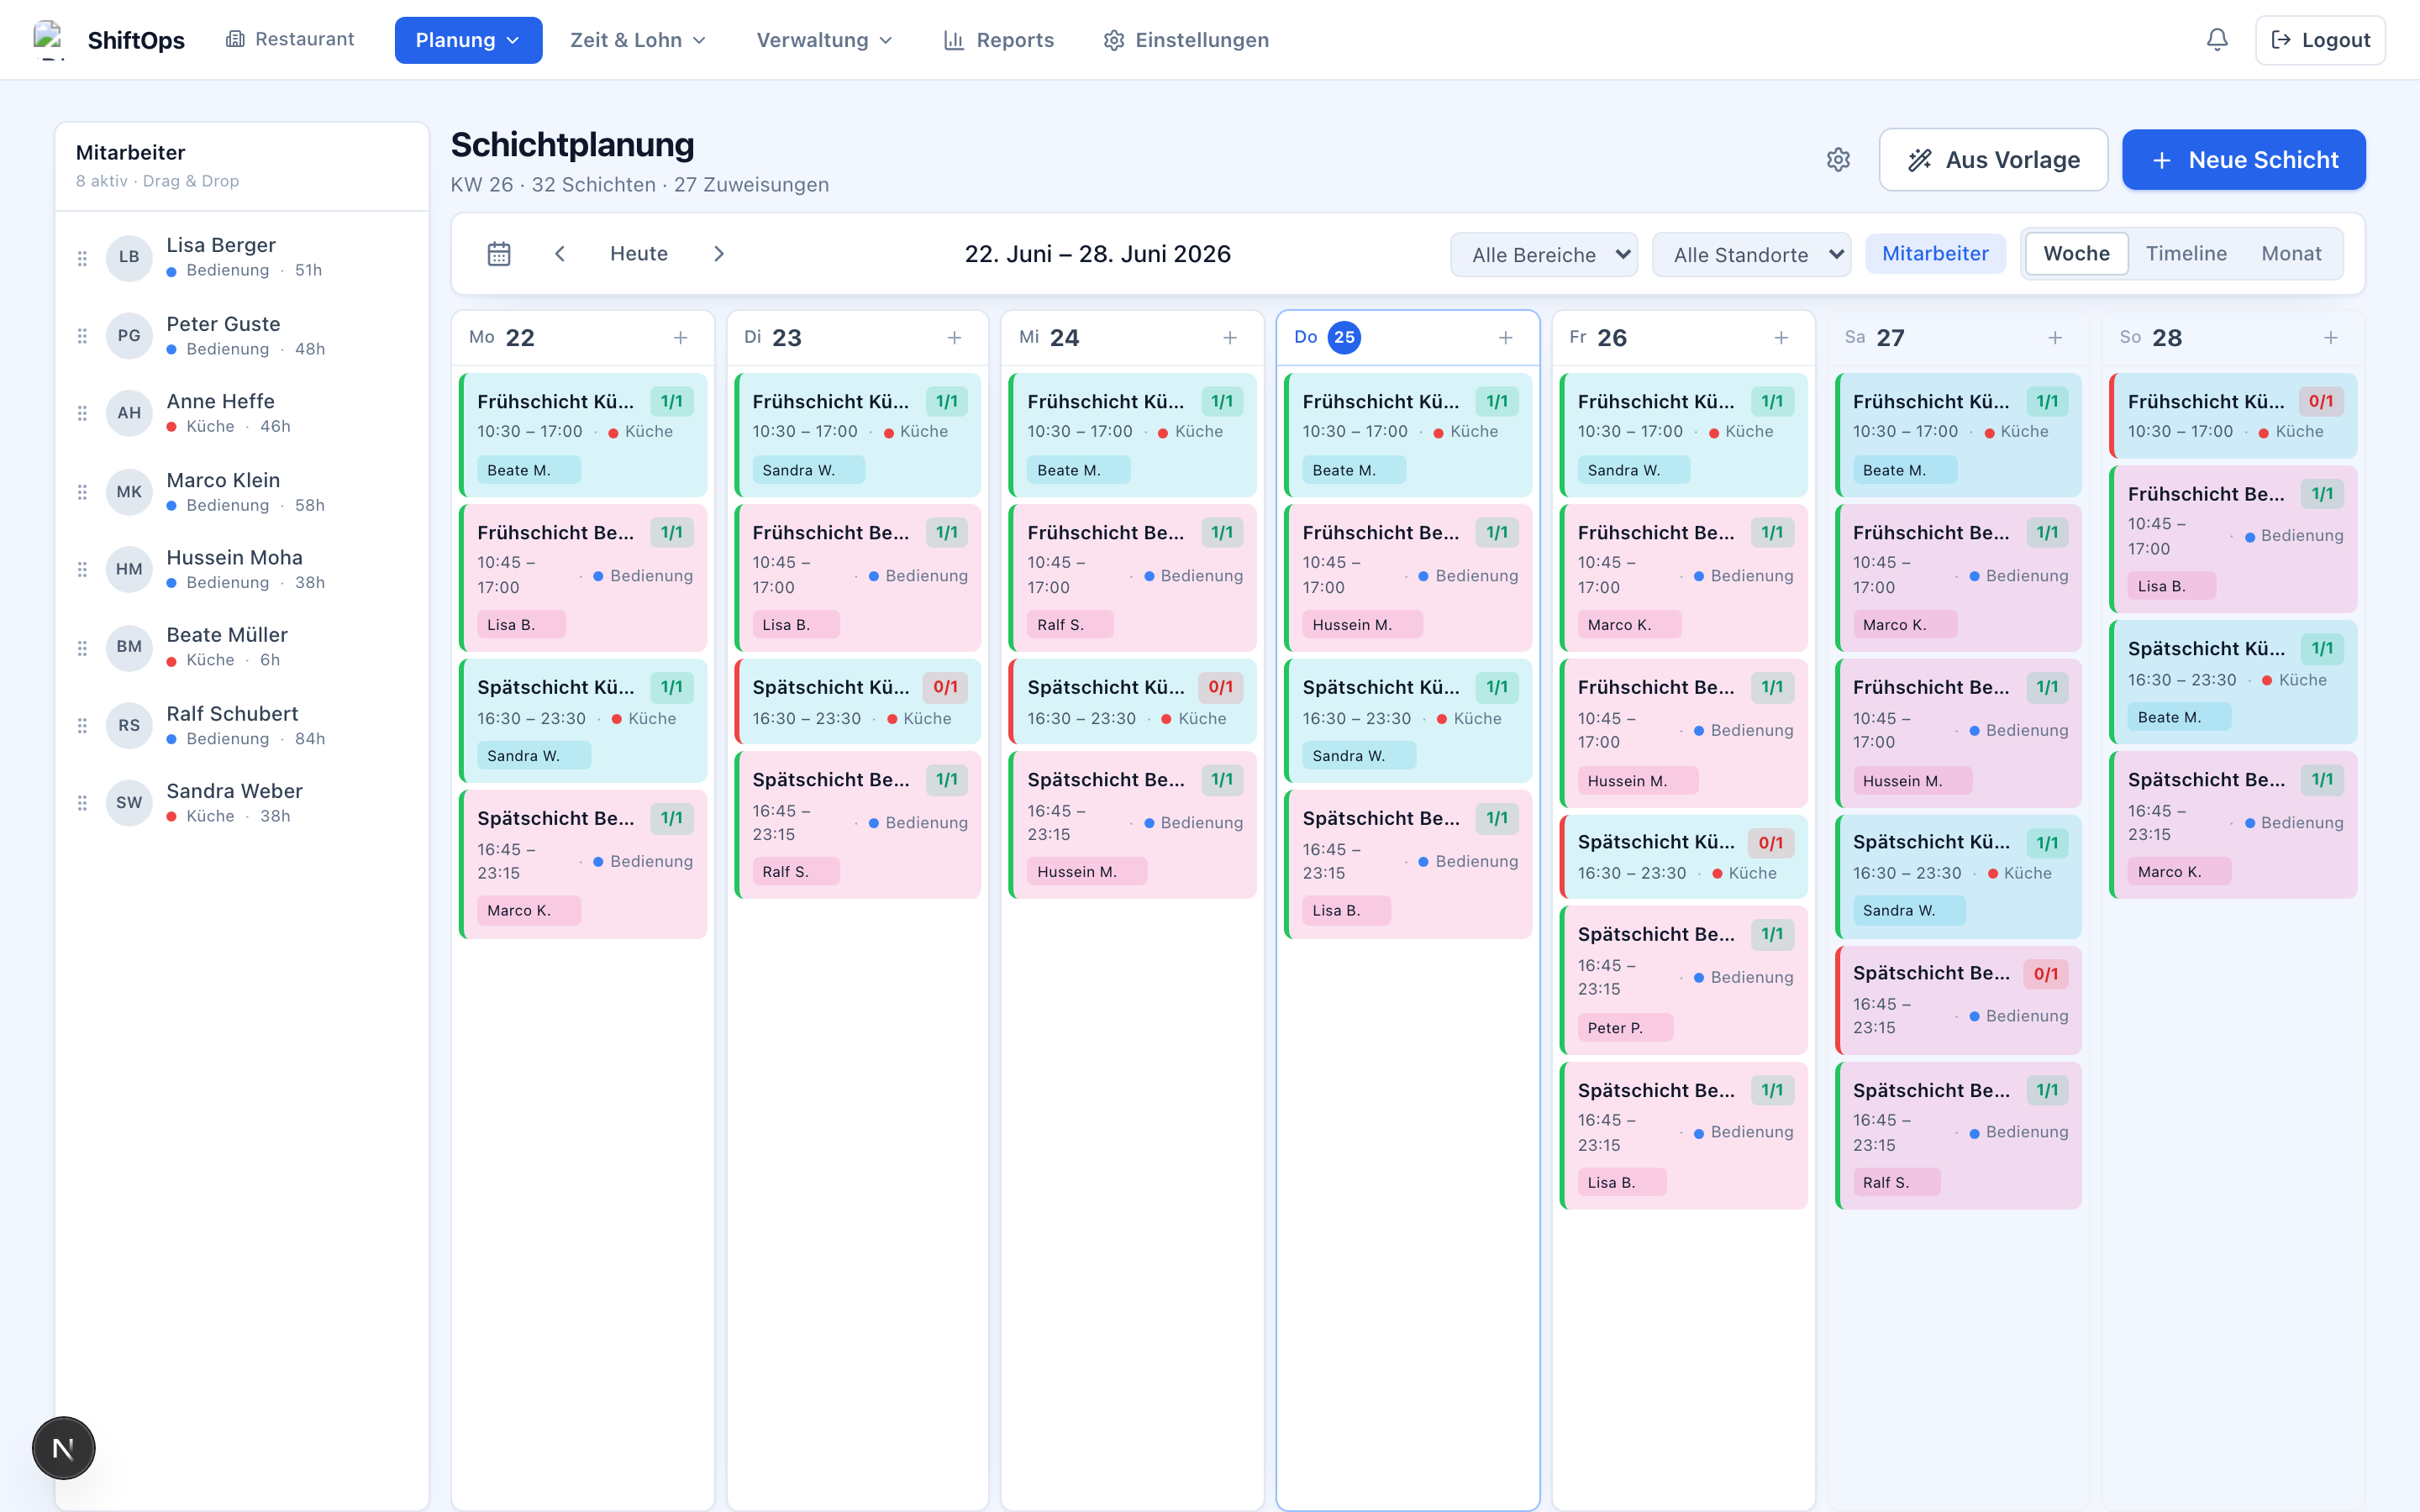Grab drag handle for Hussein Moha

point(82,569)
